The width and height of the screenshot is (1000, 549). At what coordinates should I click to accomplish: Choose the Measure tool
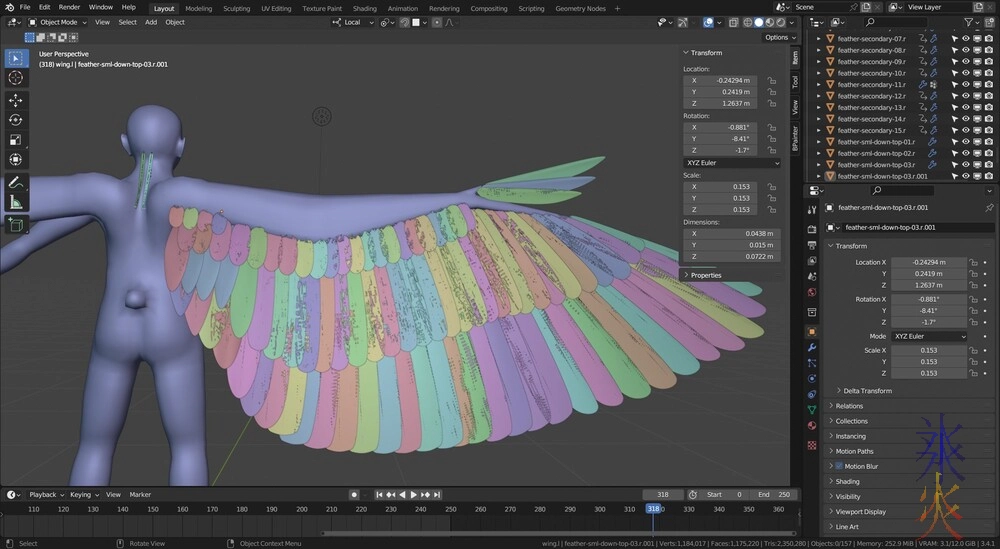click(x=16, y=203)
